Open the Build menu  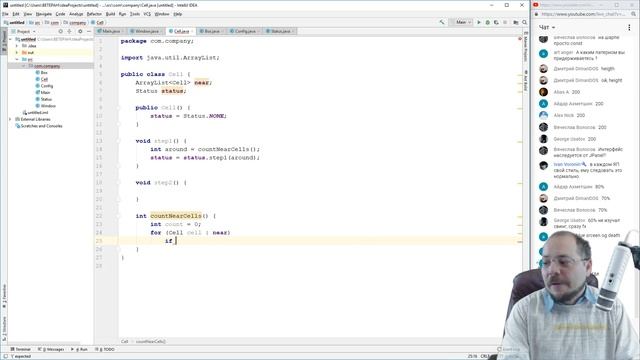point(111,14)
